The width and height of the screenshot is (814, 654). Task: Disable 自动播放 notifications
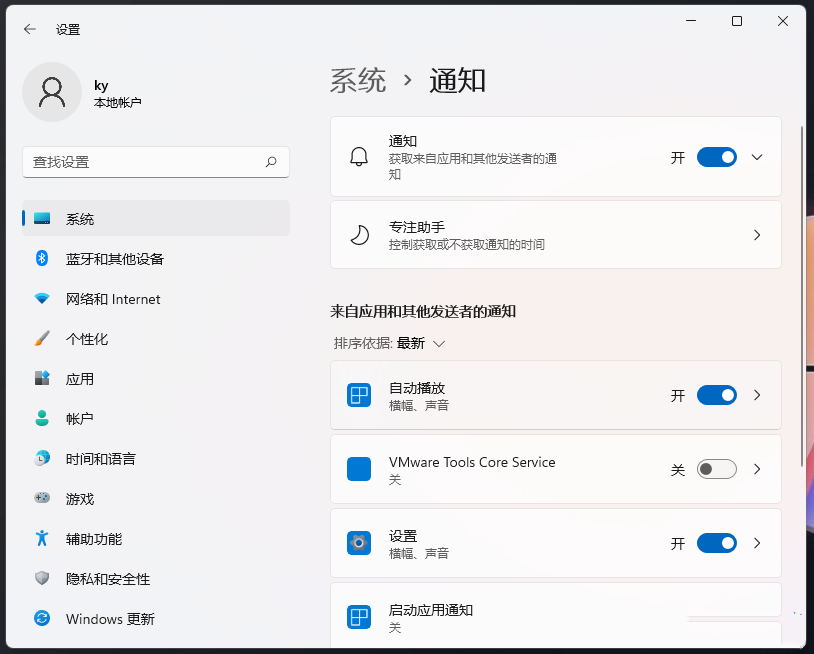[716, 394]
